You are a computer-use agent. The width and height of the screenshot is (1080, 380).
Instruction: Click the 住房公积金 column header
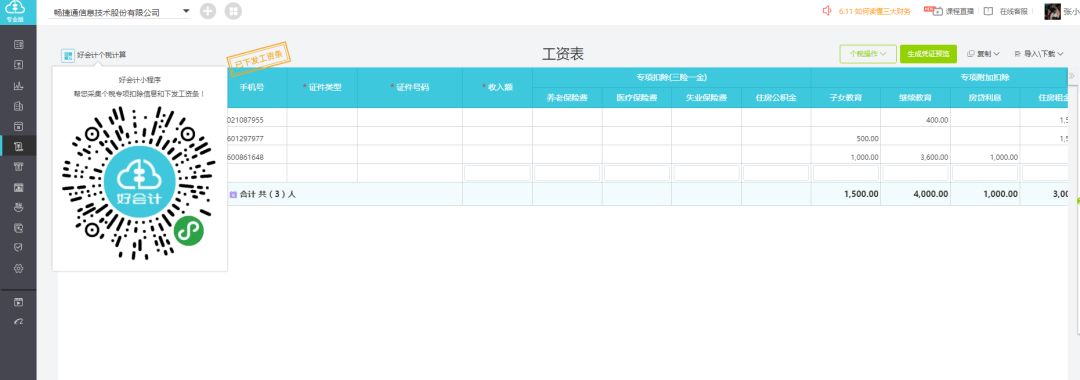click(776, 98)
